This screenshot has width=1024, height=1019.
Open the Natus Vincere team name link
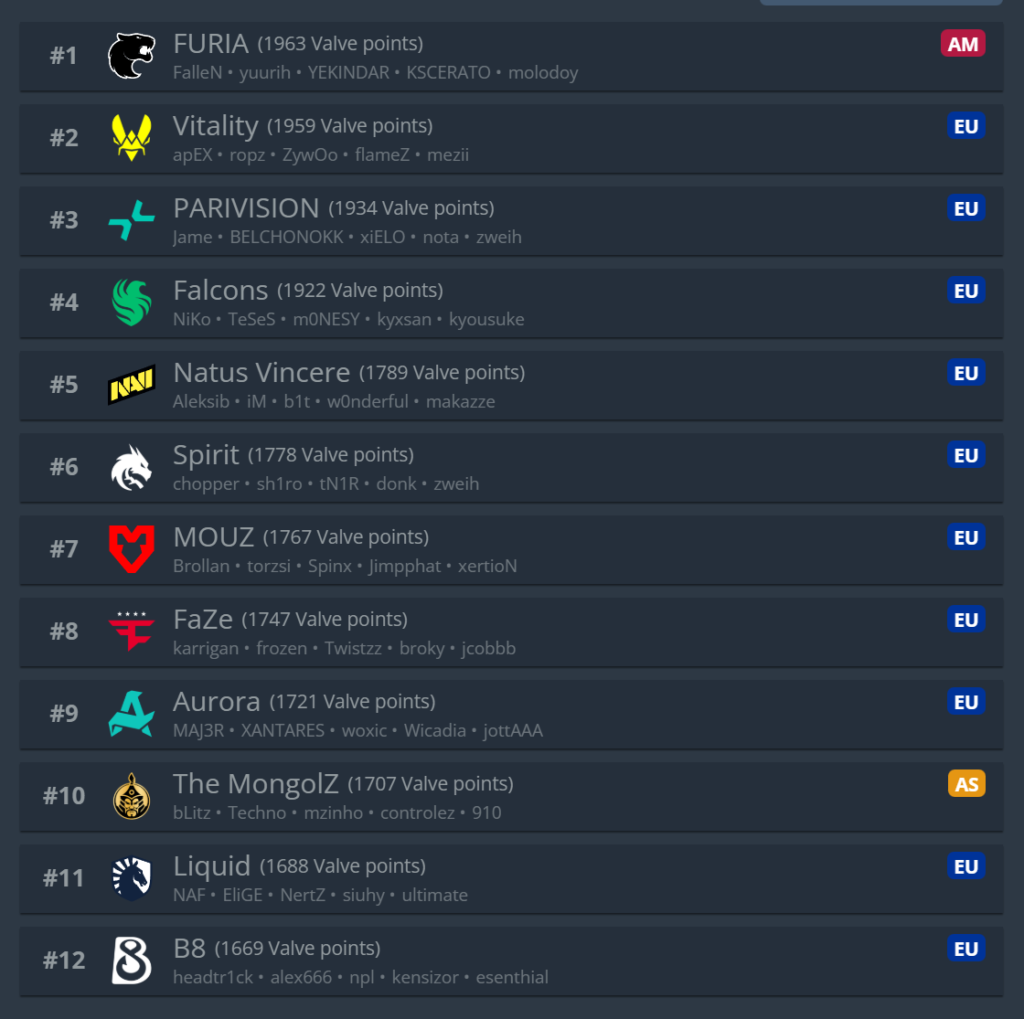[x=261, y=372]
